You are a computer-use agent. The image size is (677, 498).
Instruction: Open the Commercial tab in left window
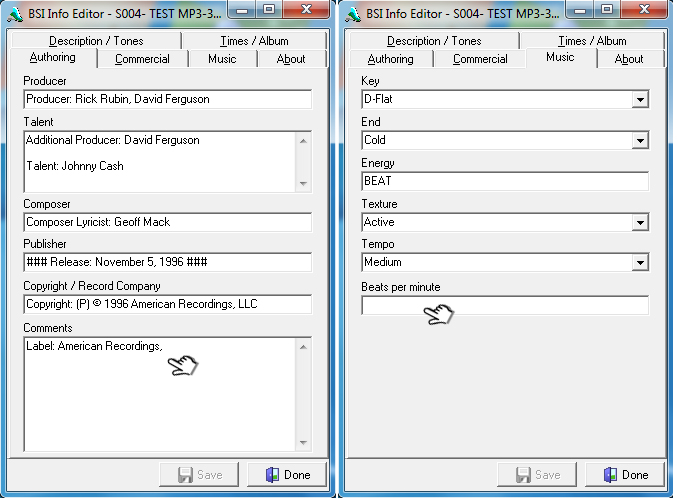(x=142, y=59)
